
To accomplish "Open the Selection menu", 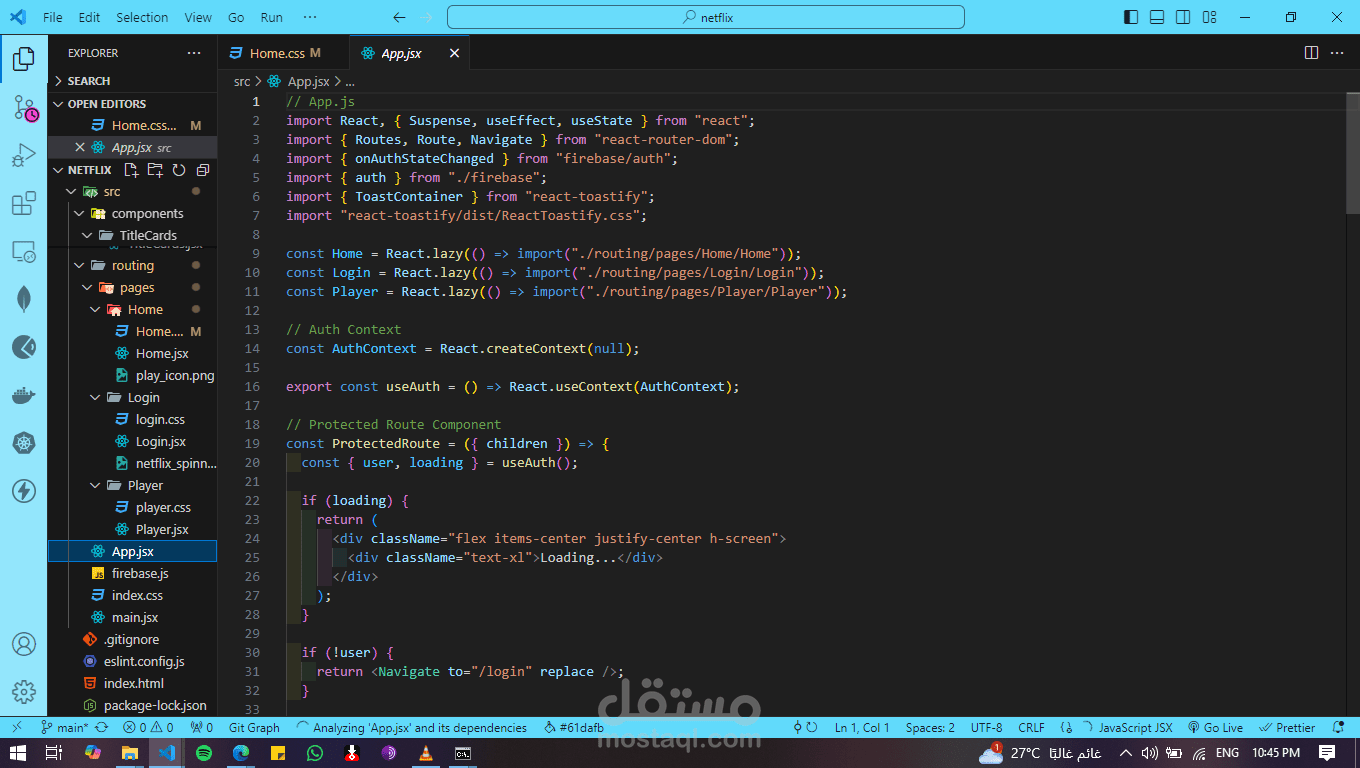I will [x=142, y=17].
